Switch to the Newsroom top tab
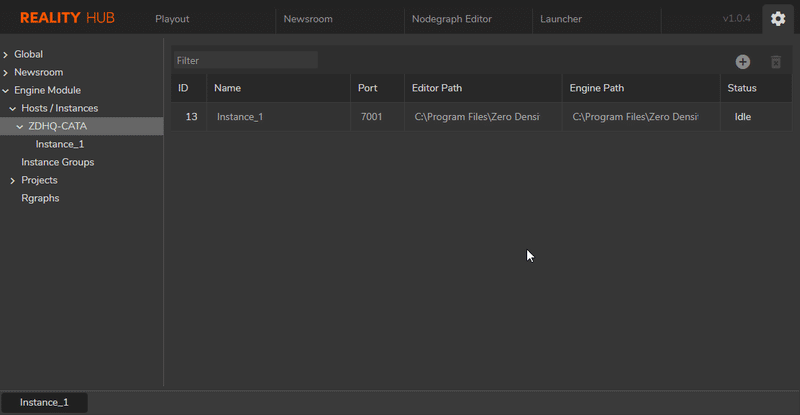 coord(308,19)
